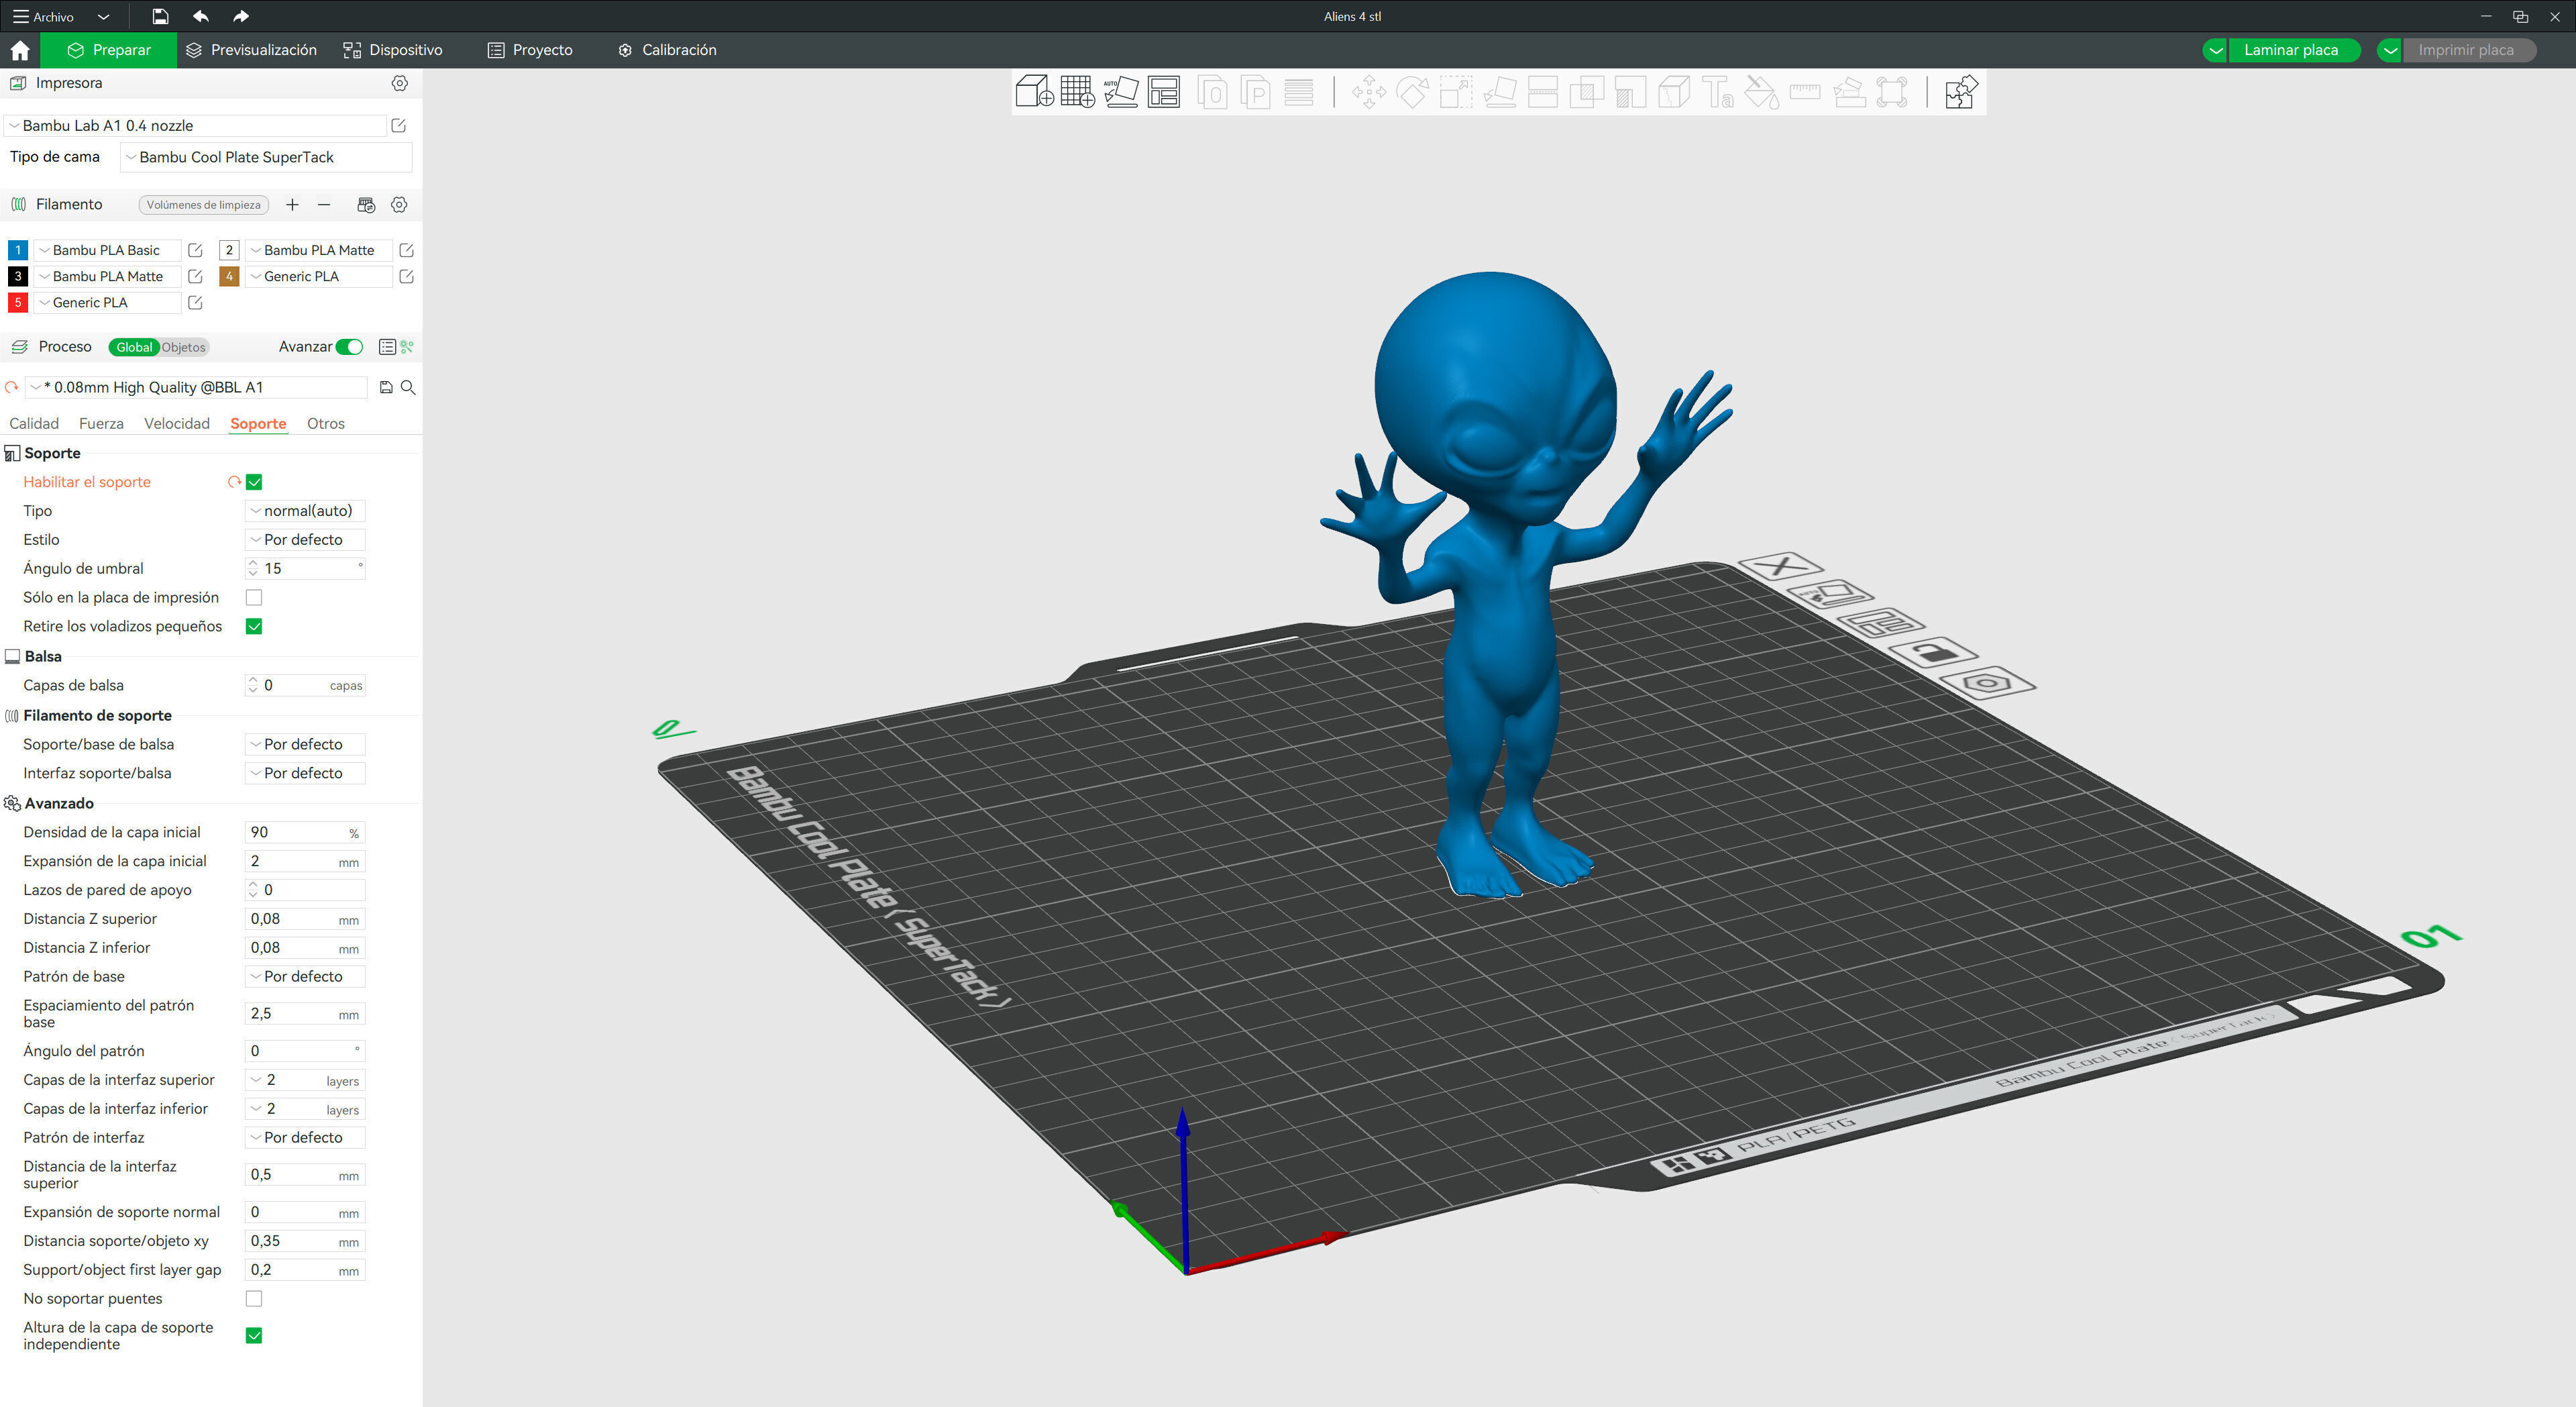Open the Text shape tool
This screenshot has width=2576, height=1407.
(1717, 93)
